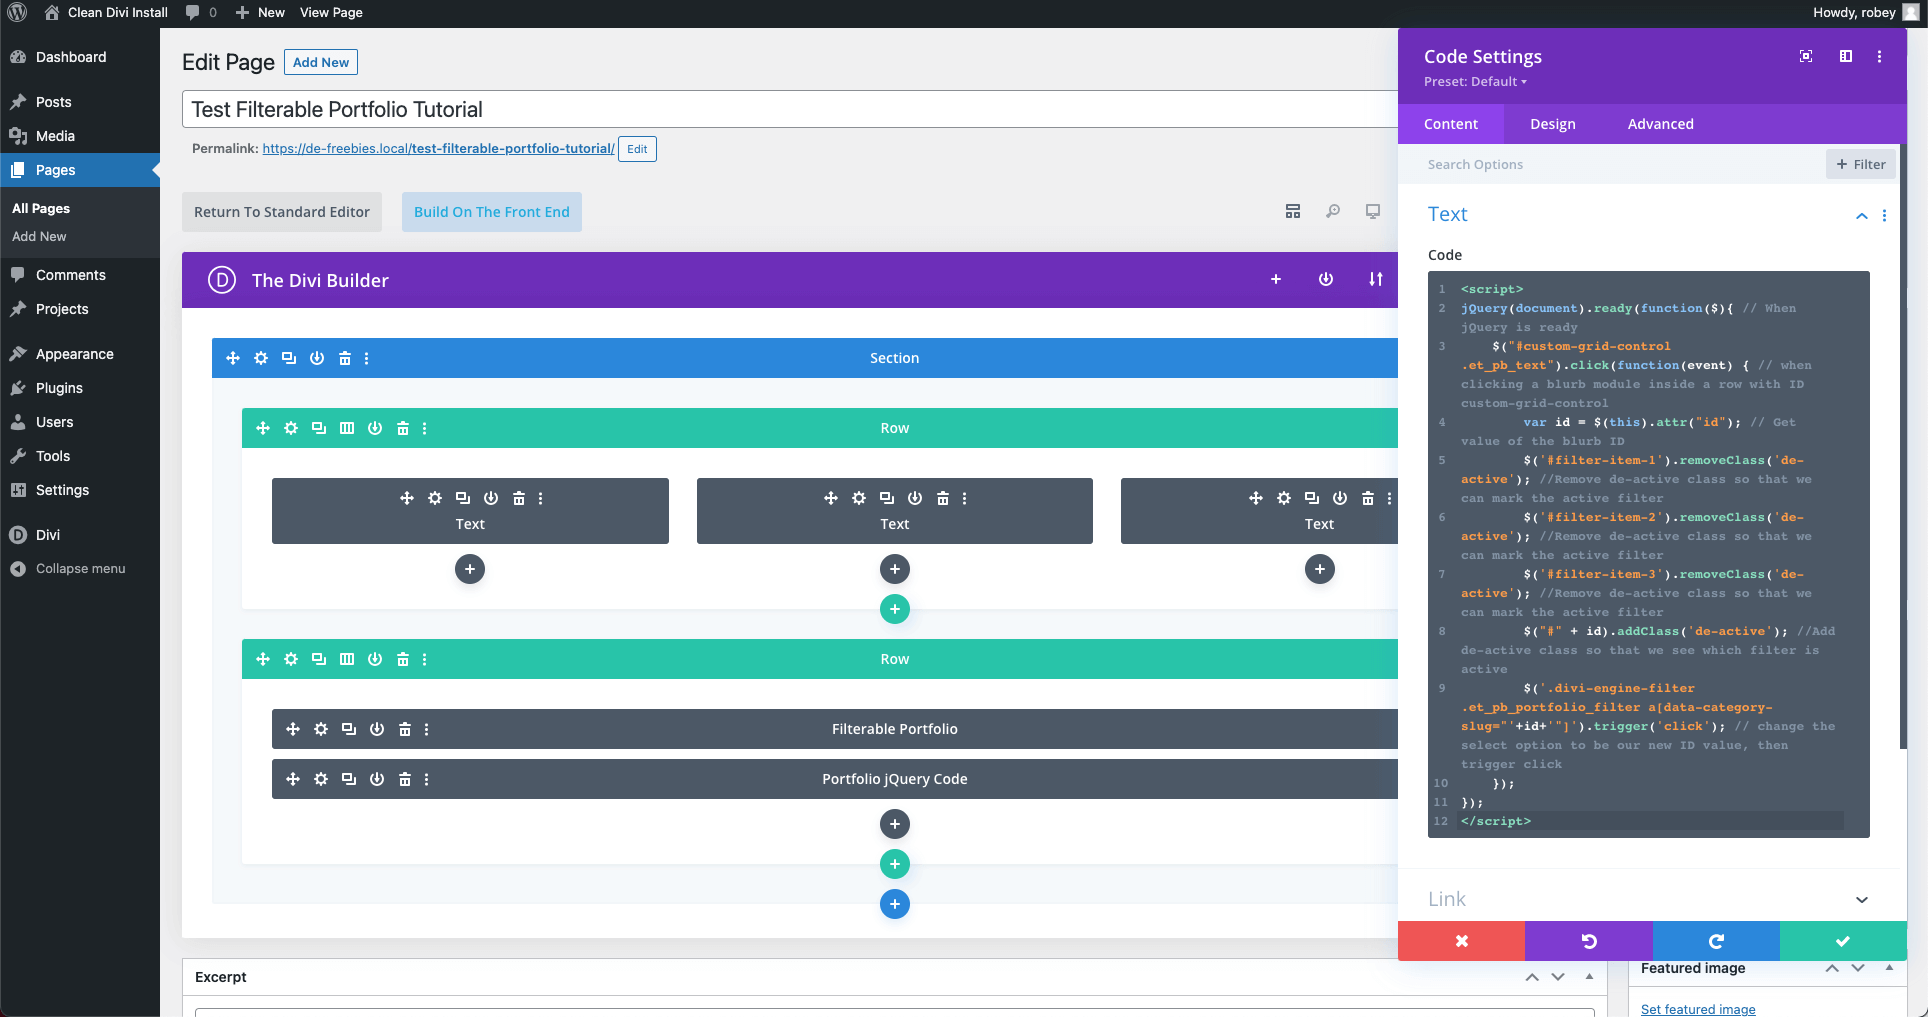Open the first Row's settings gear

(291, 428)
